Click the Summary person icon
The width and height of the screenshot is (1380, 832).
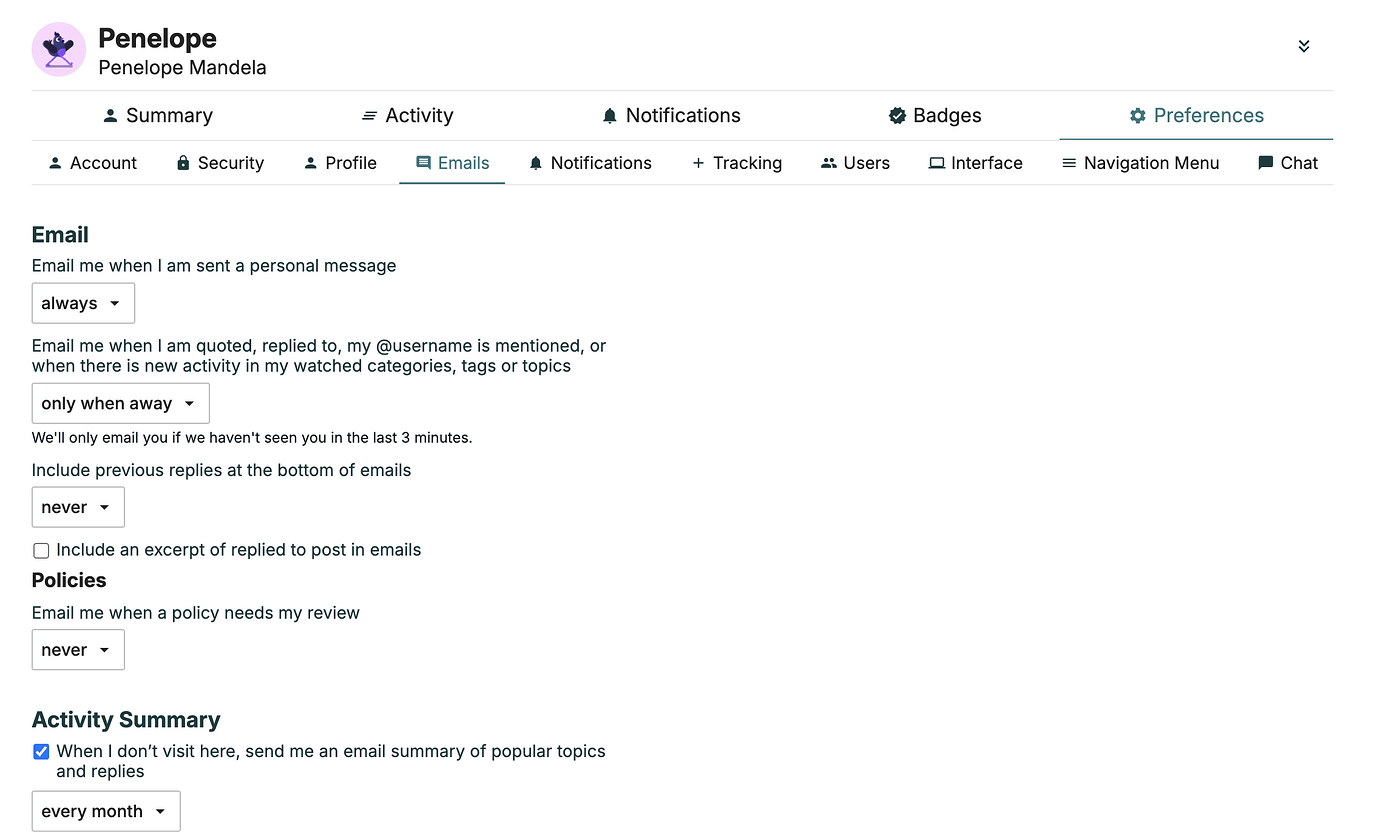tap(111, 116)
